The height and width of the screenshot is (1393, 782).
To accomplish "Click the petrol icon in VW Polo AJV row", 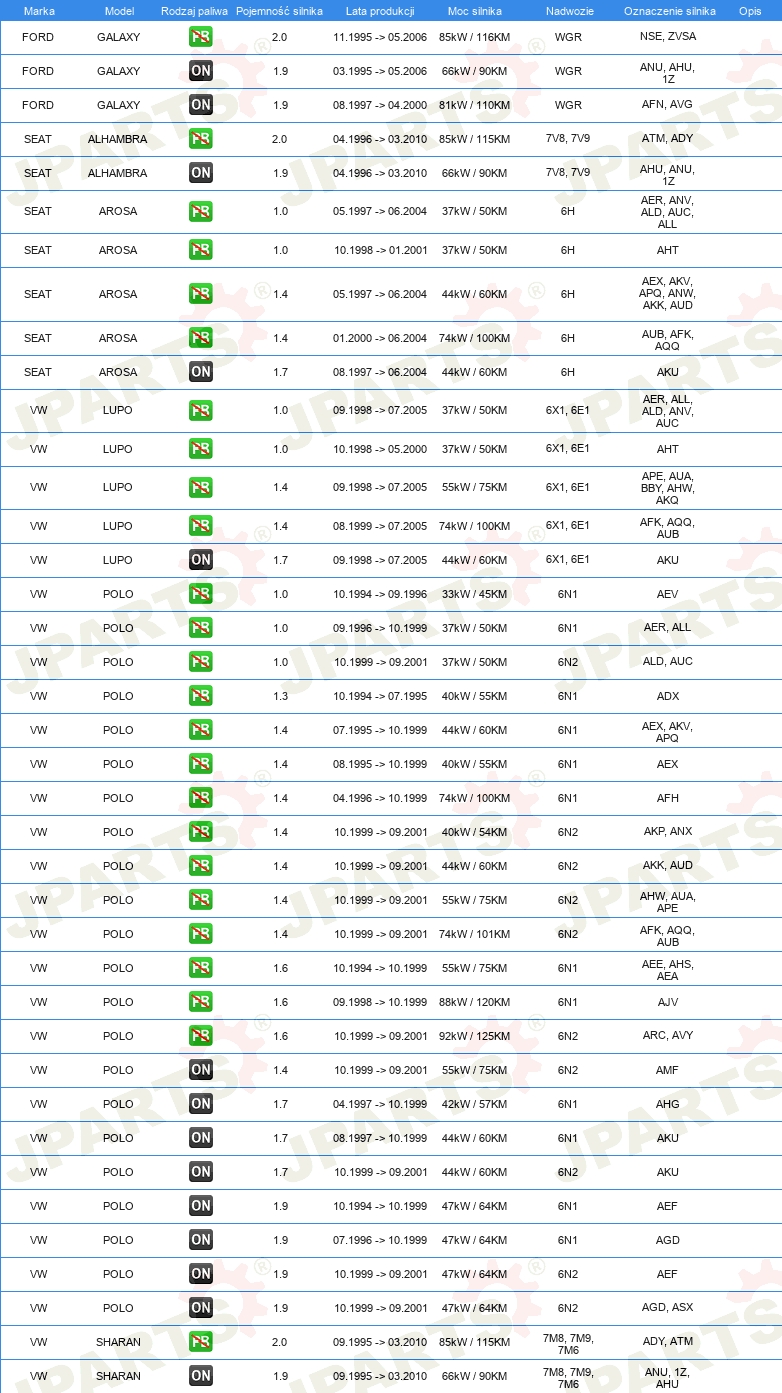I will coord(201,1002).
